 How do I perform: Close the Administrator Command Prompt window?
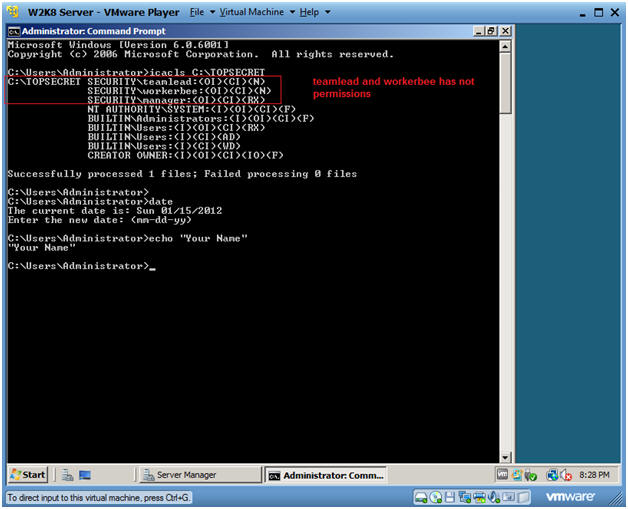(505, 31)
